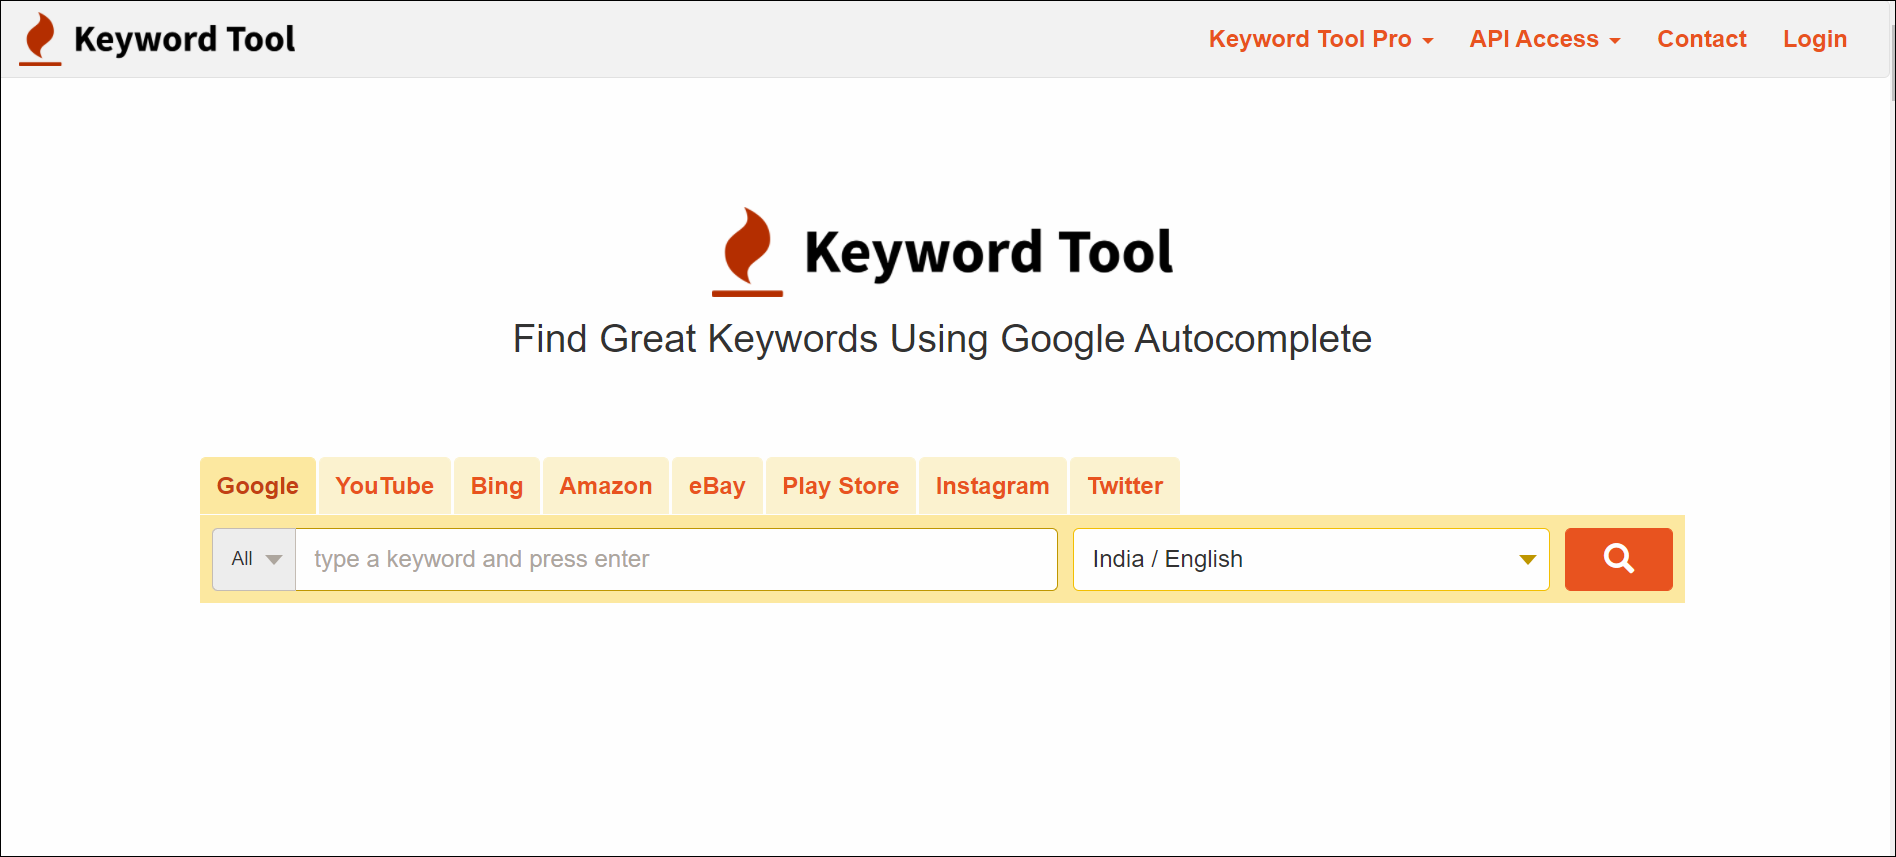Expand the API Access menu
The width and height of the screenshot is (1896, 857).
(x=1544, y=39)
